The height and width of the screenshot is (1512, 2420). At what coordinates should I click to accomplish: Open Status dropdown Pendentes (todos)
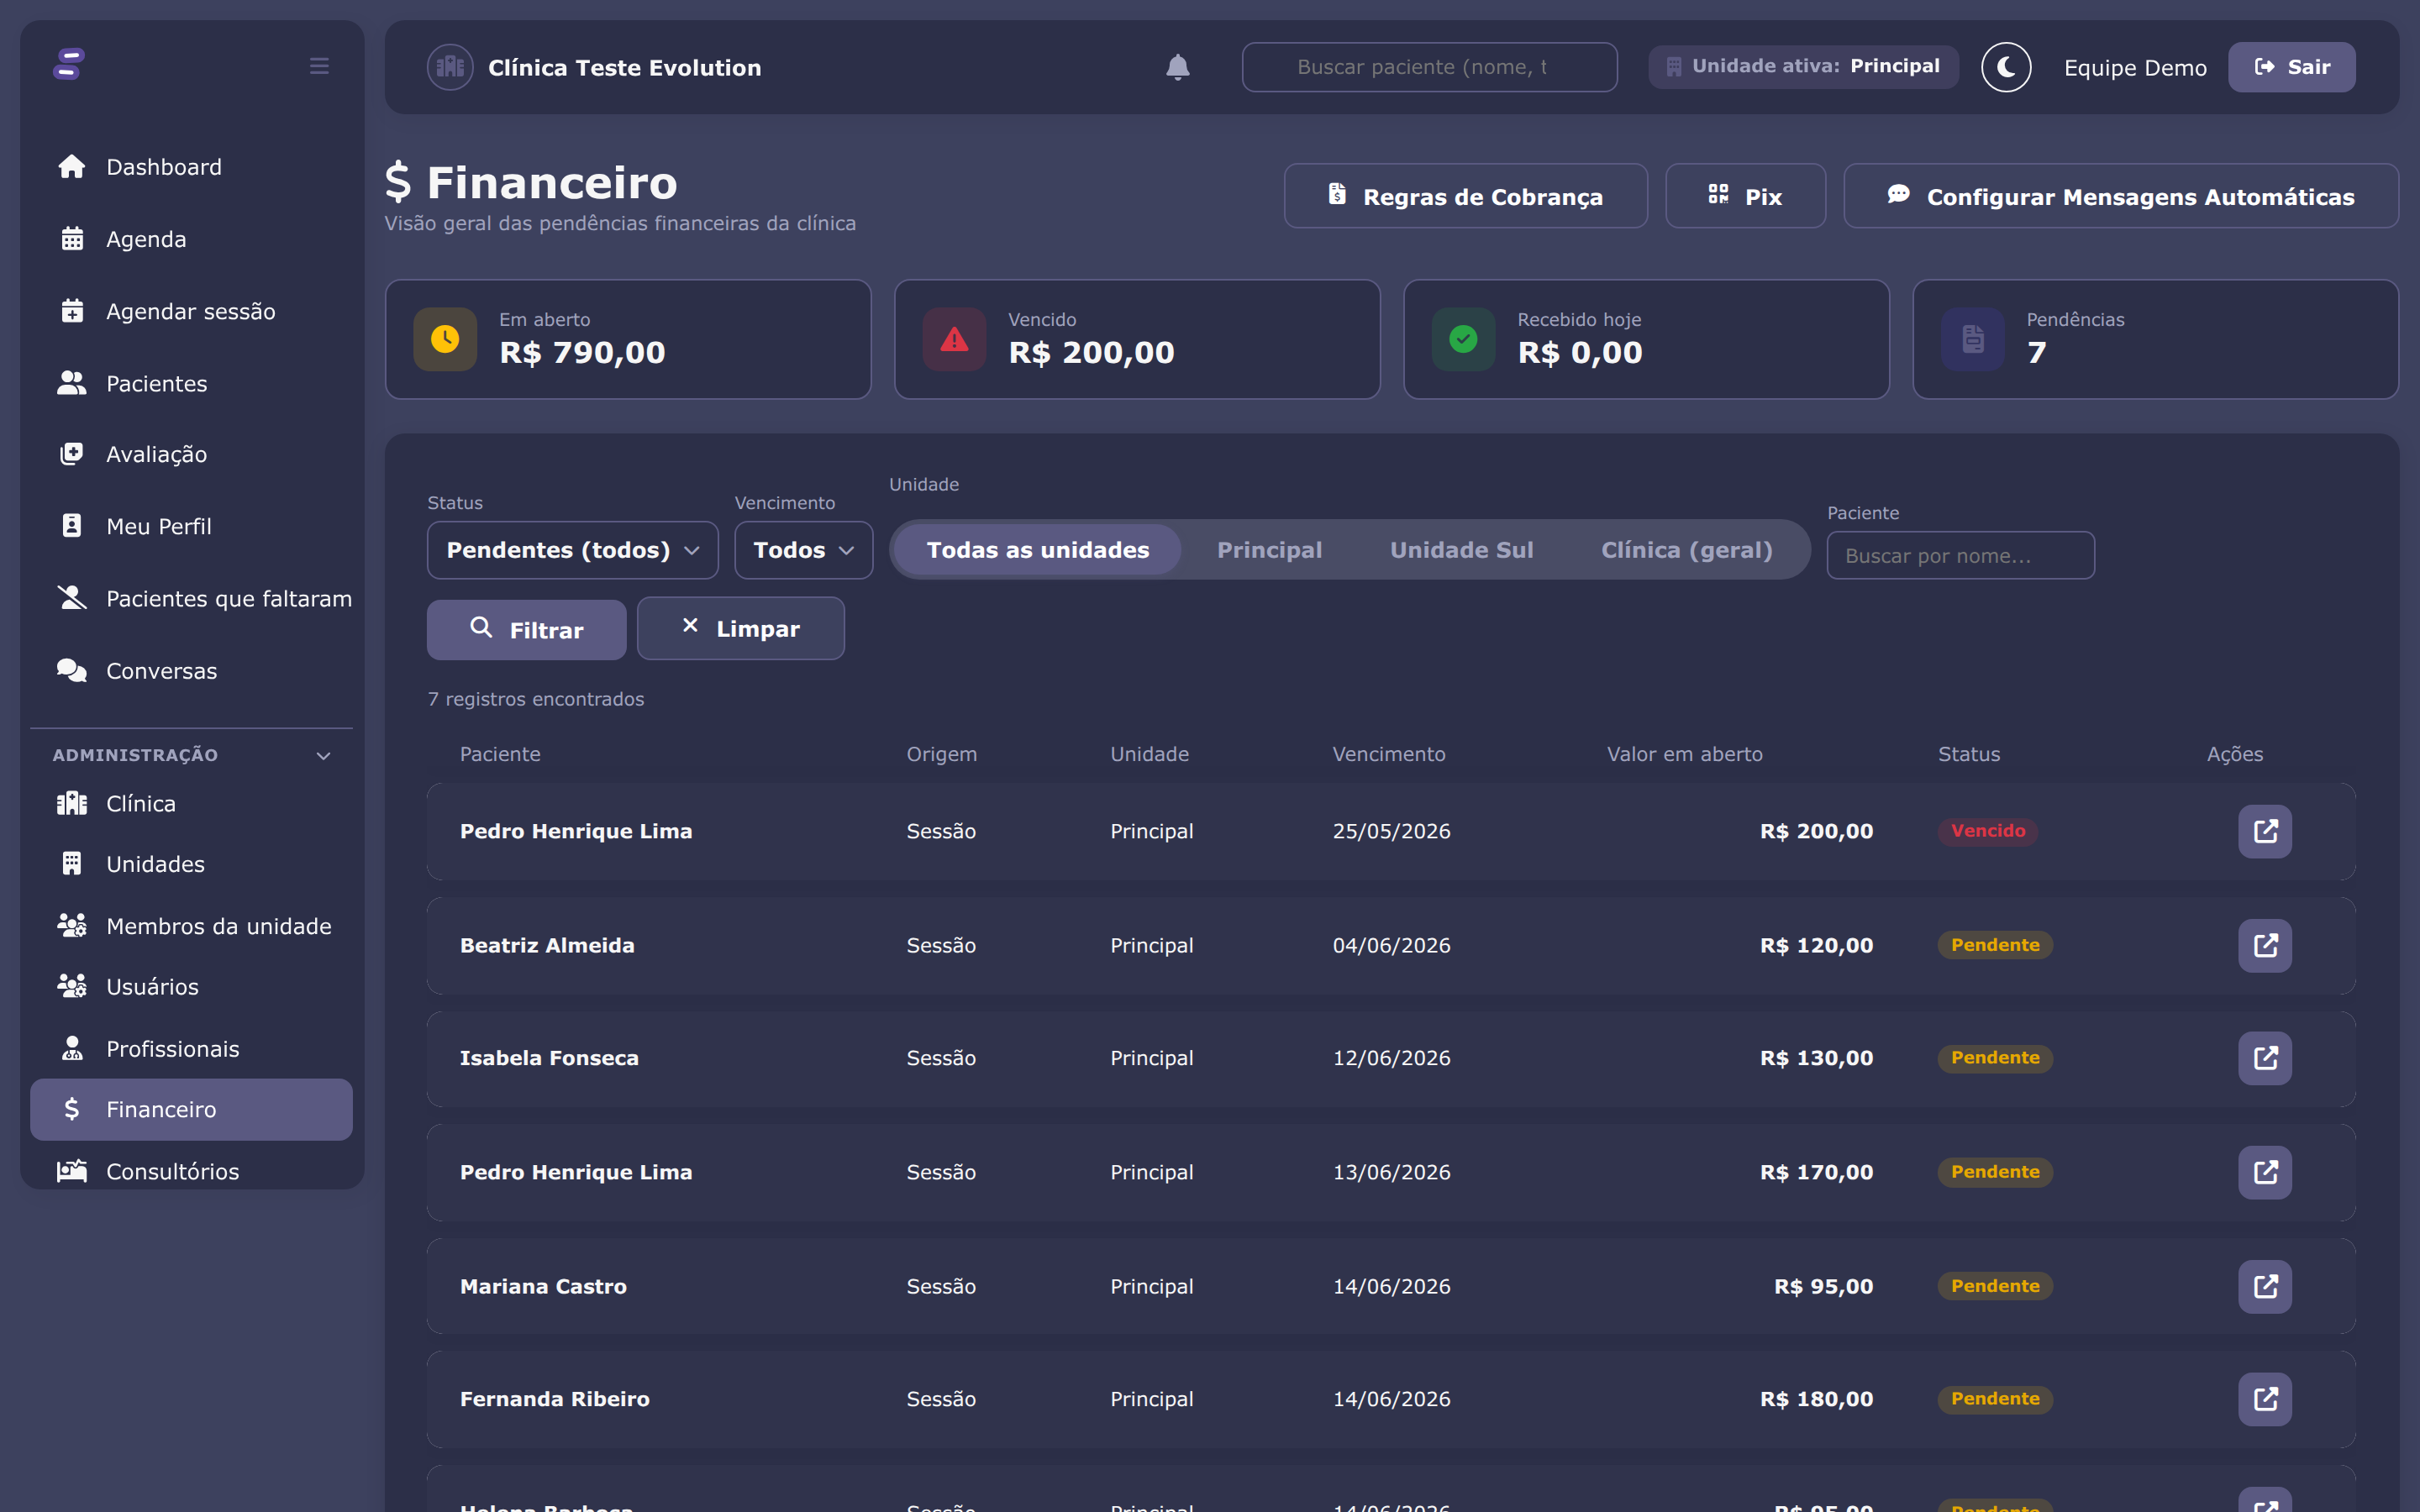572,550
